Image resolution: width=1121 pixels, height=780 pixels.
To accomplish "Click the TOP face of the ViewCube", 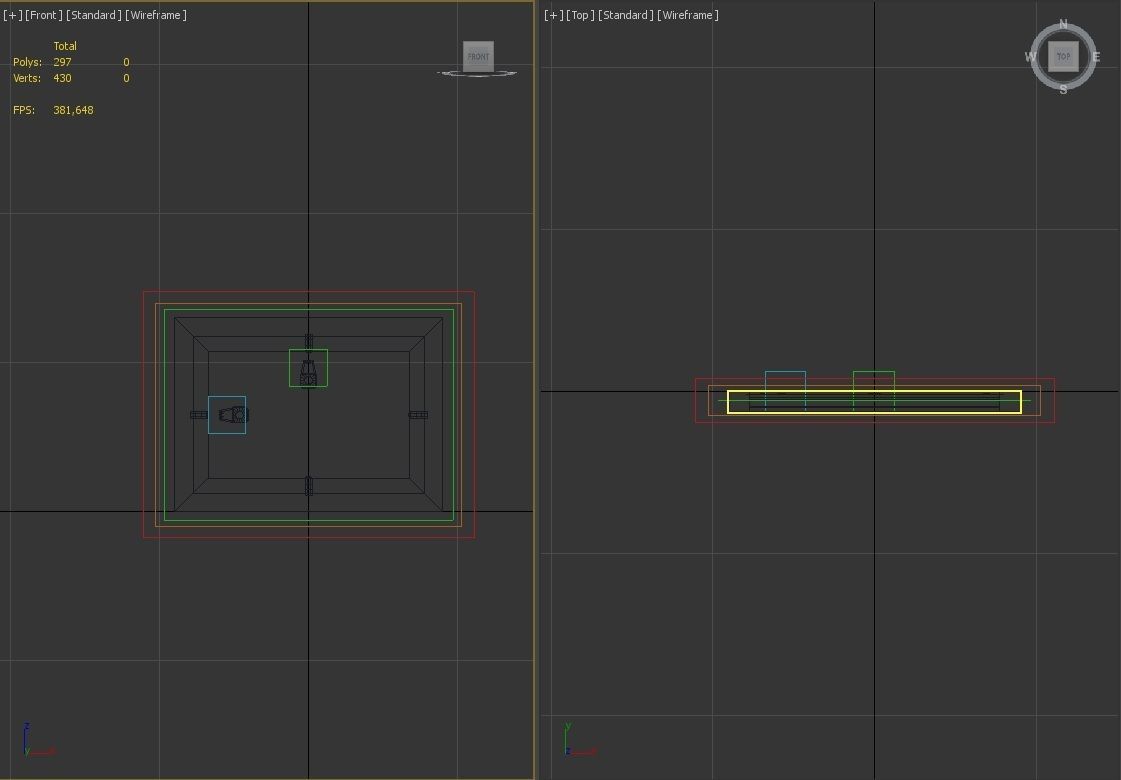I will pos(1063,56).
